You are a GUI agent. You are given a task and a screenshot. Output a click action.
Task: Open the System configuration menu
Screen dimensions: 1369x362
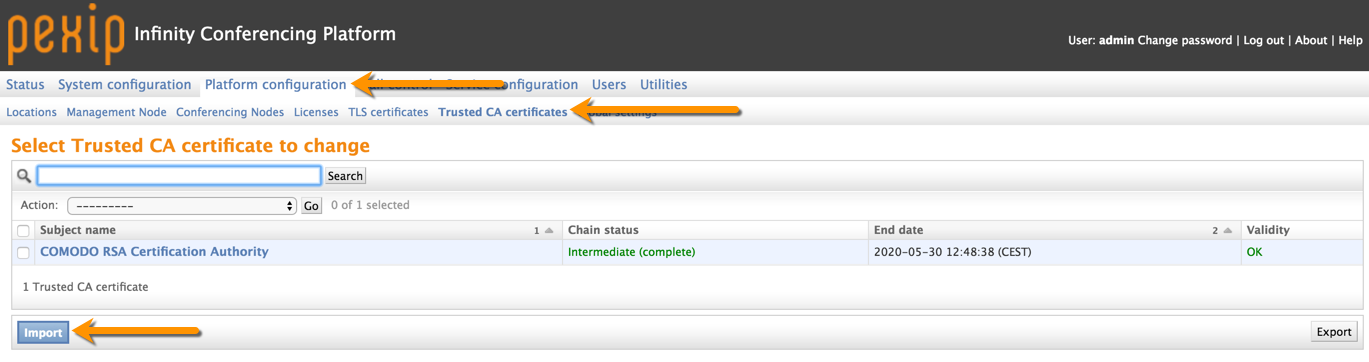pyautogui.click(x=124, y=85)
